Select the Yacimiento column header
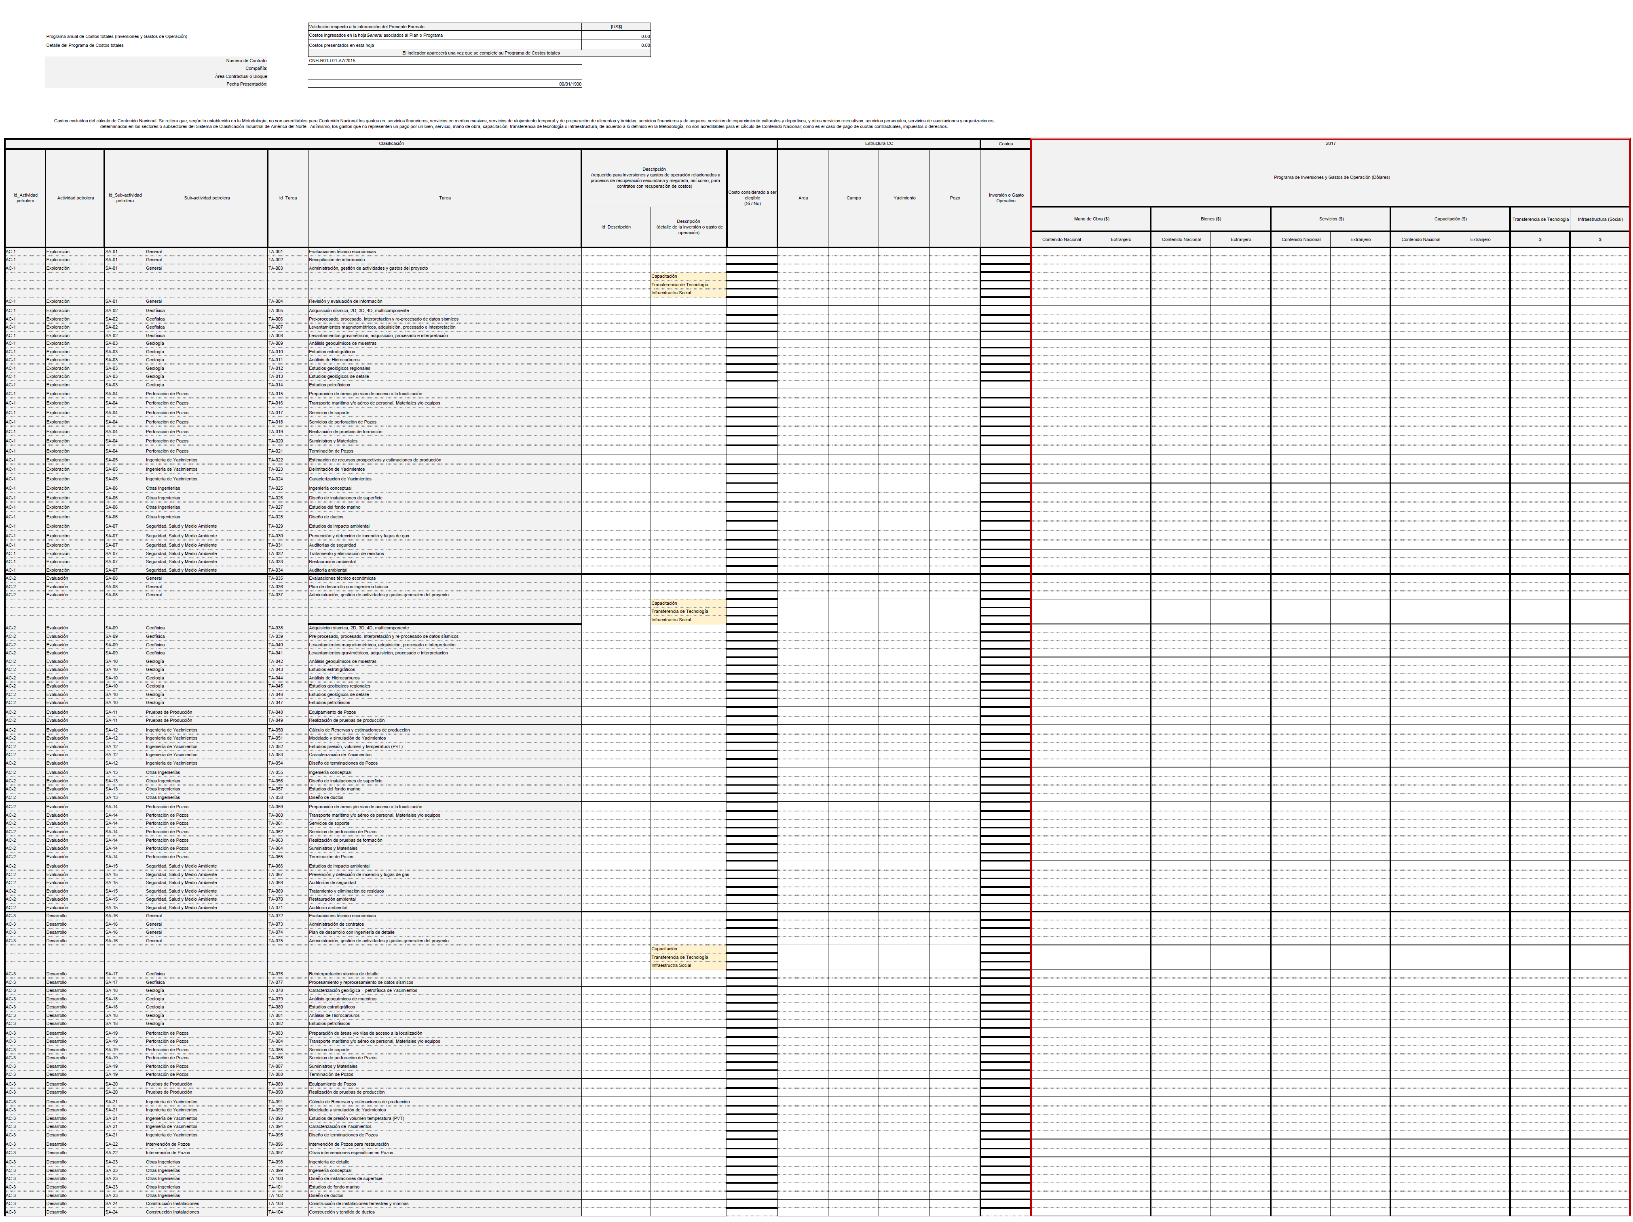Image resolution: width=1633 pixels, height=1222 pixels. (x=904, y=198)
